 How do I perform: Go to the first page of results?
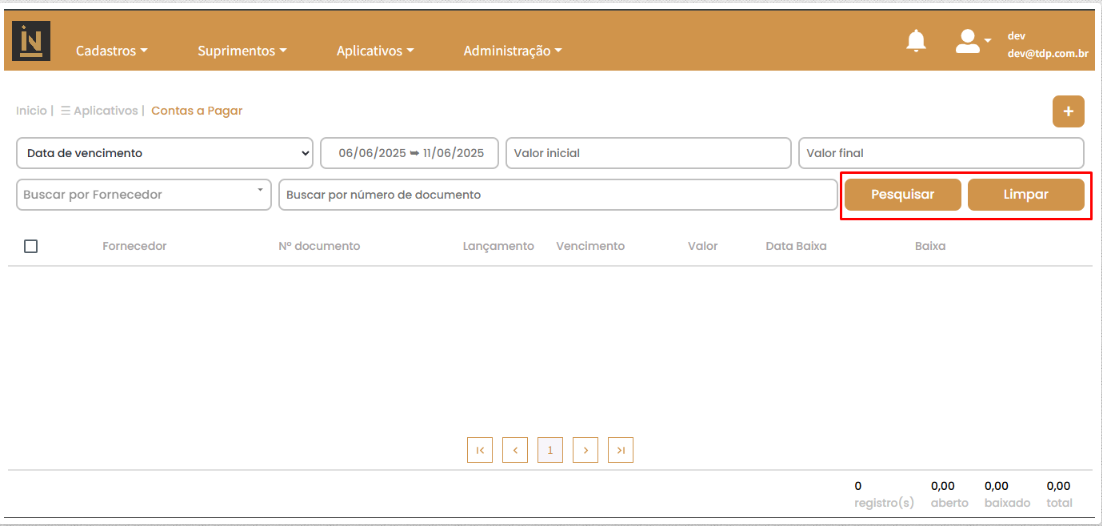[x=480, y=451]
